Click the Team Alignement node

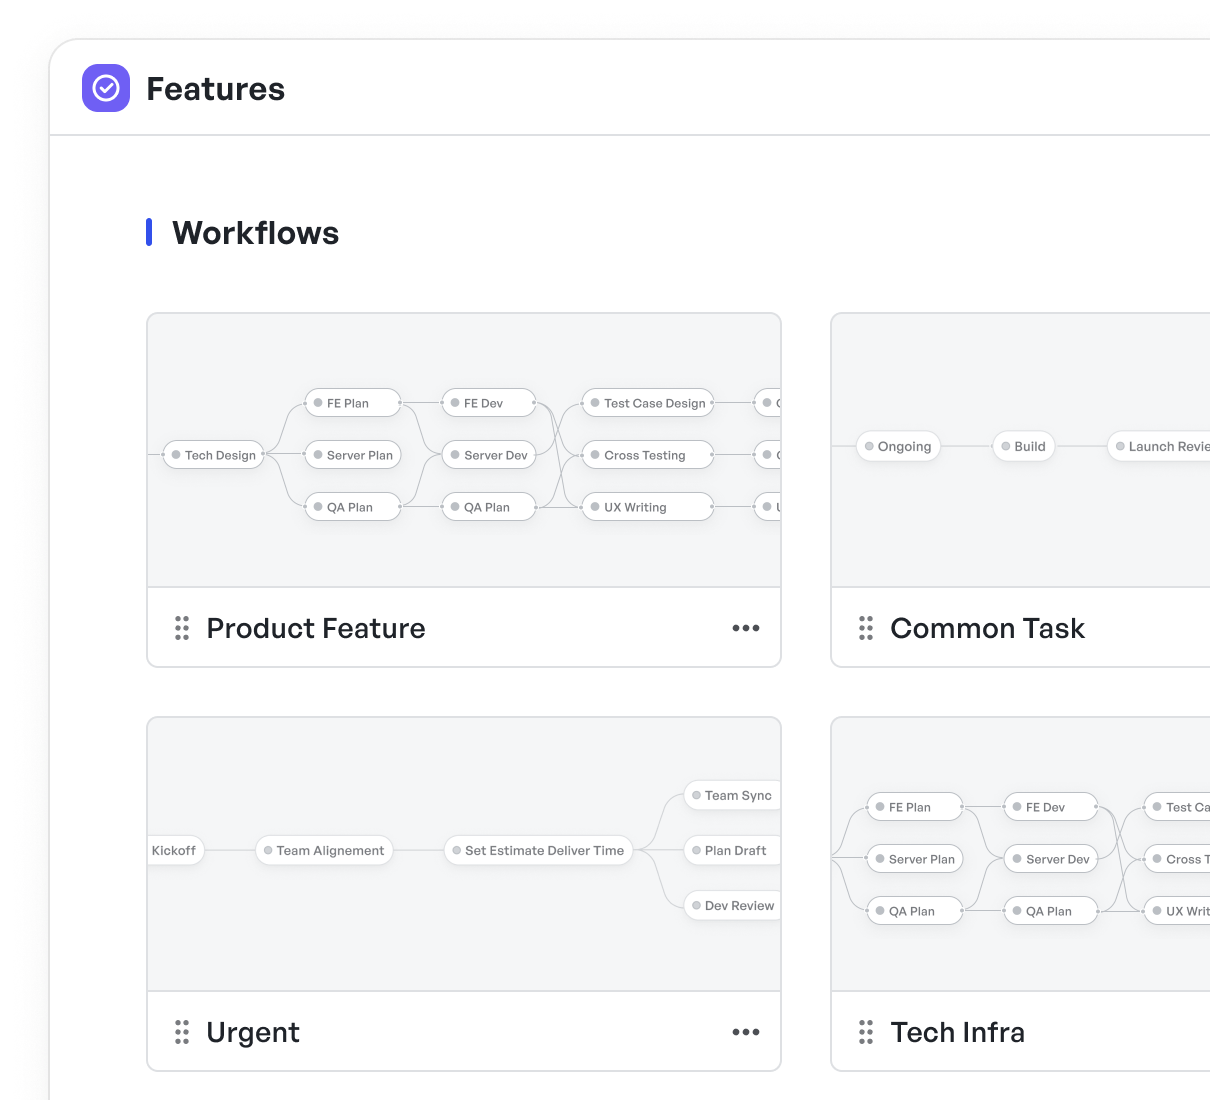coord(324,851)
